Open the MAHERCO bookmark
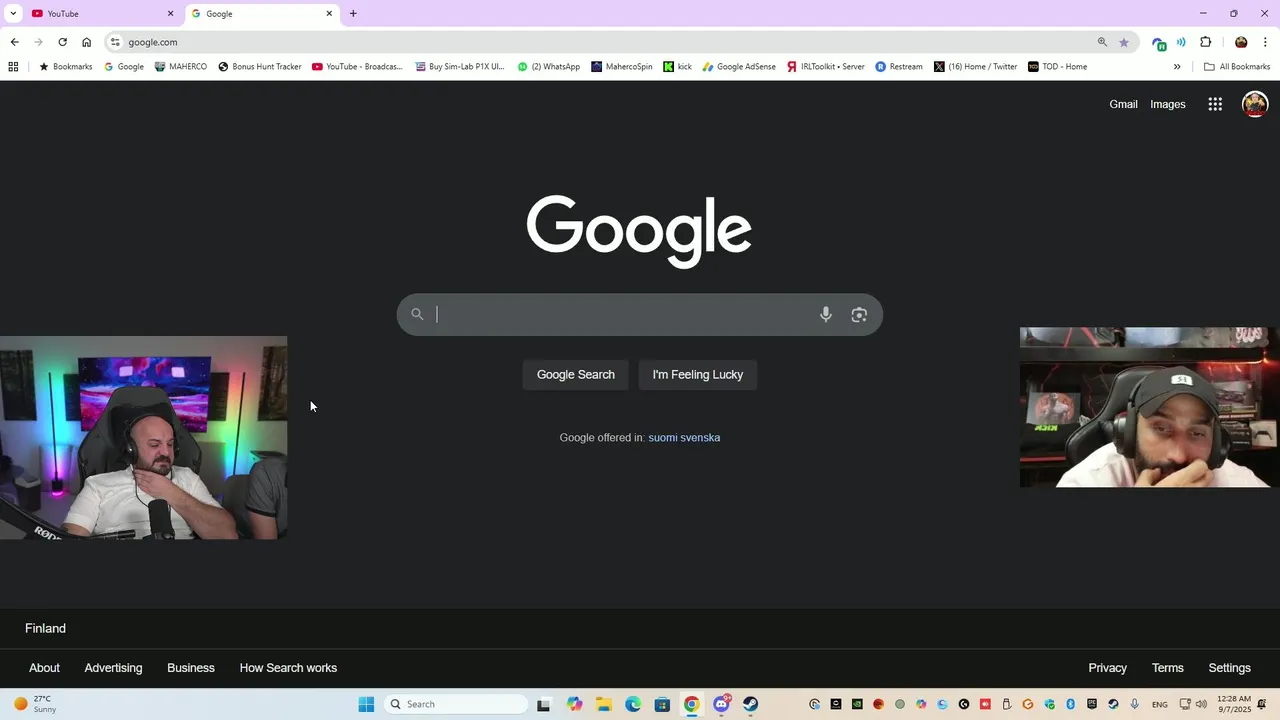Screen dimensions: 1280x720 (181, 67)
